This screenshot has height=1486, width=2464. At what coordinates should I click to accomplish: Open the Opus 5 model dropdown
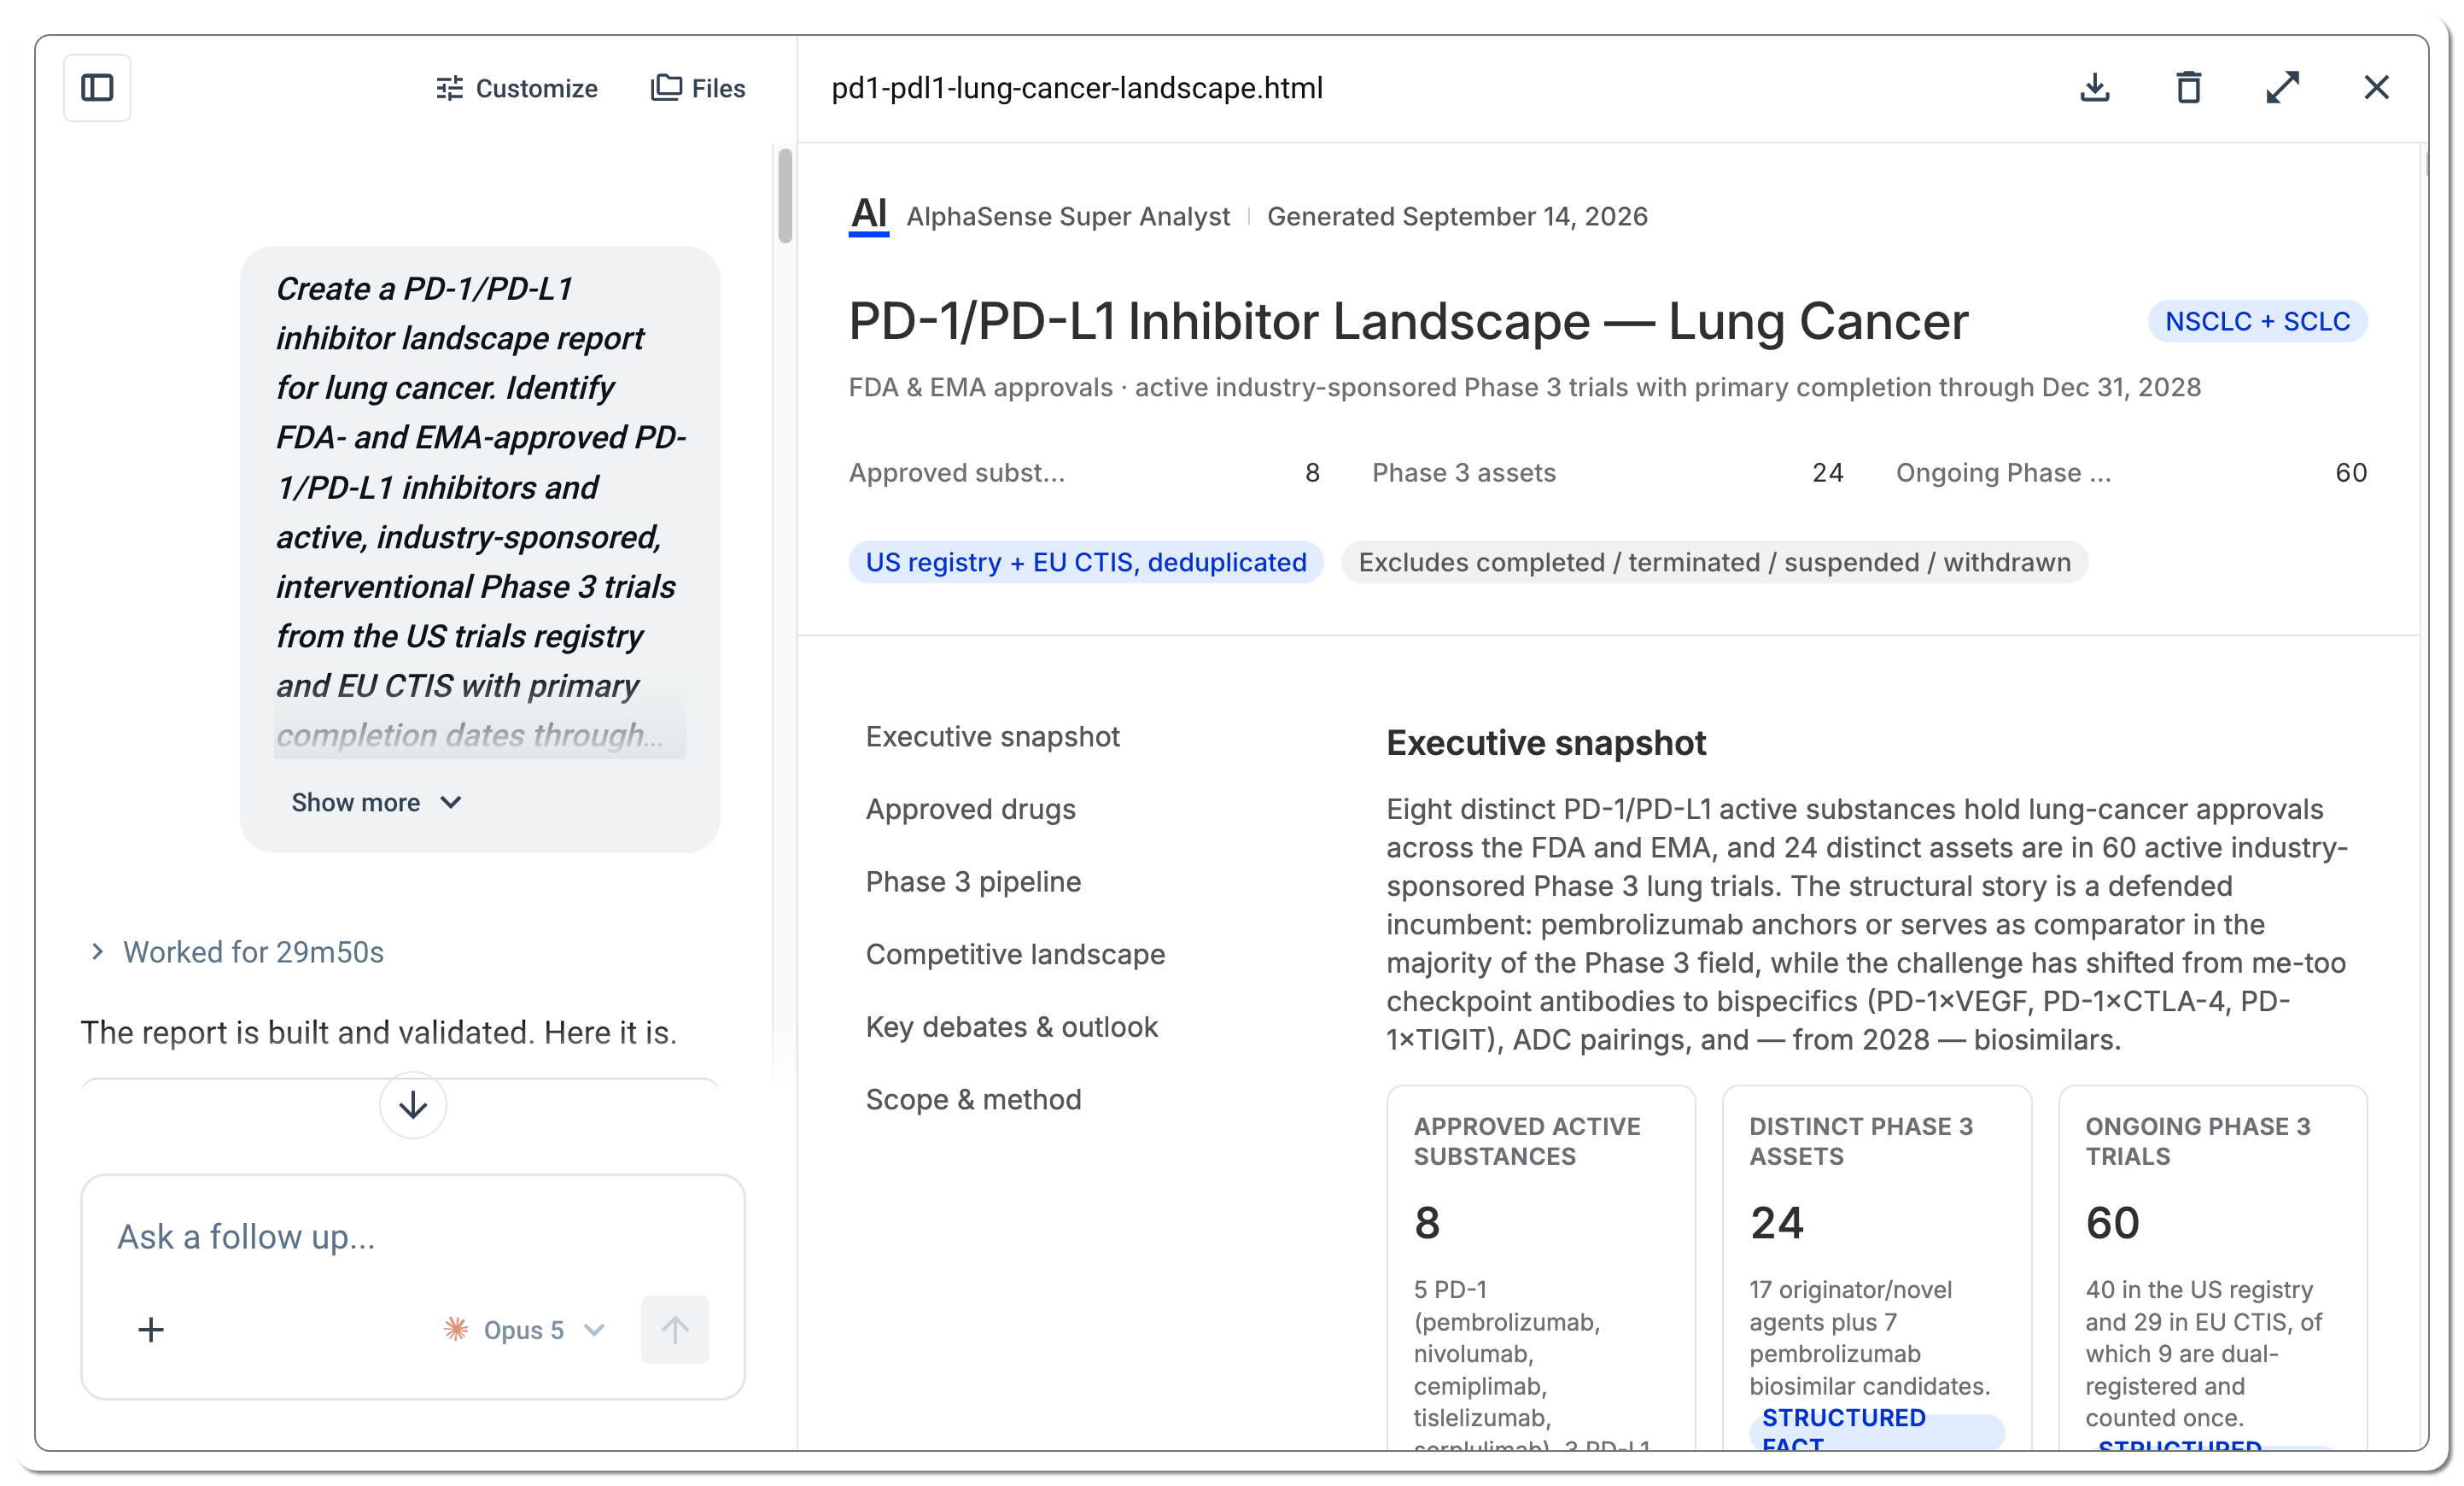[524, 1329]
